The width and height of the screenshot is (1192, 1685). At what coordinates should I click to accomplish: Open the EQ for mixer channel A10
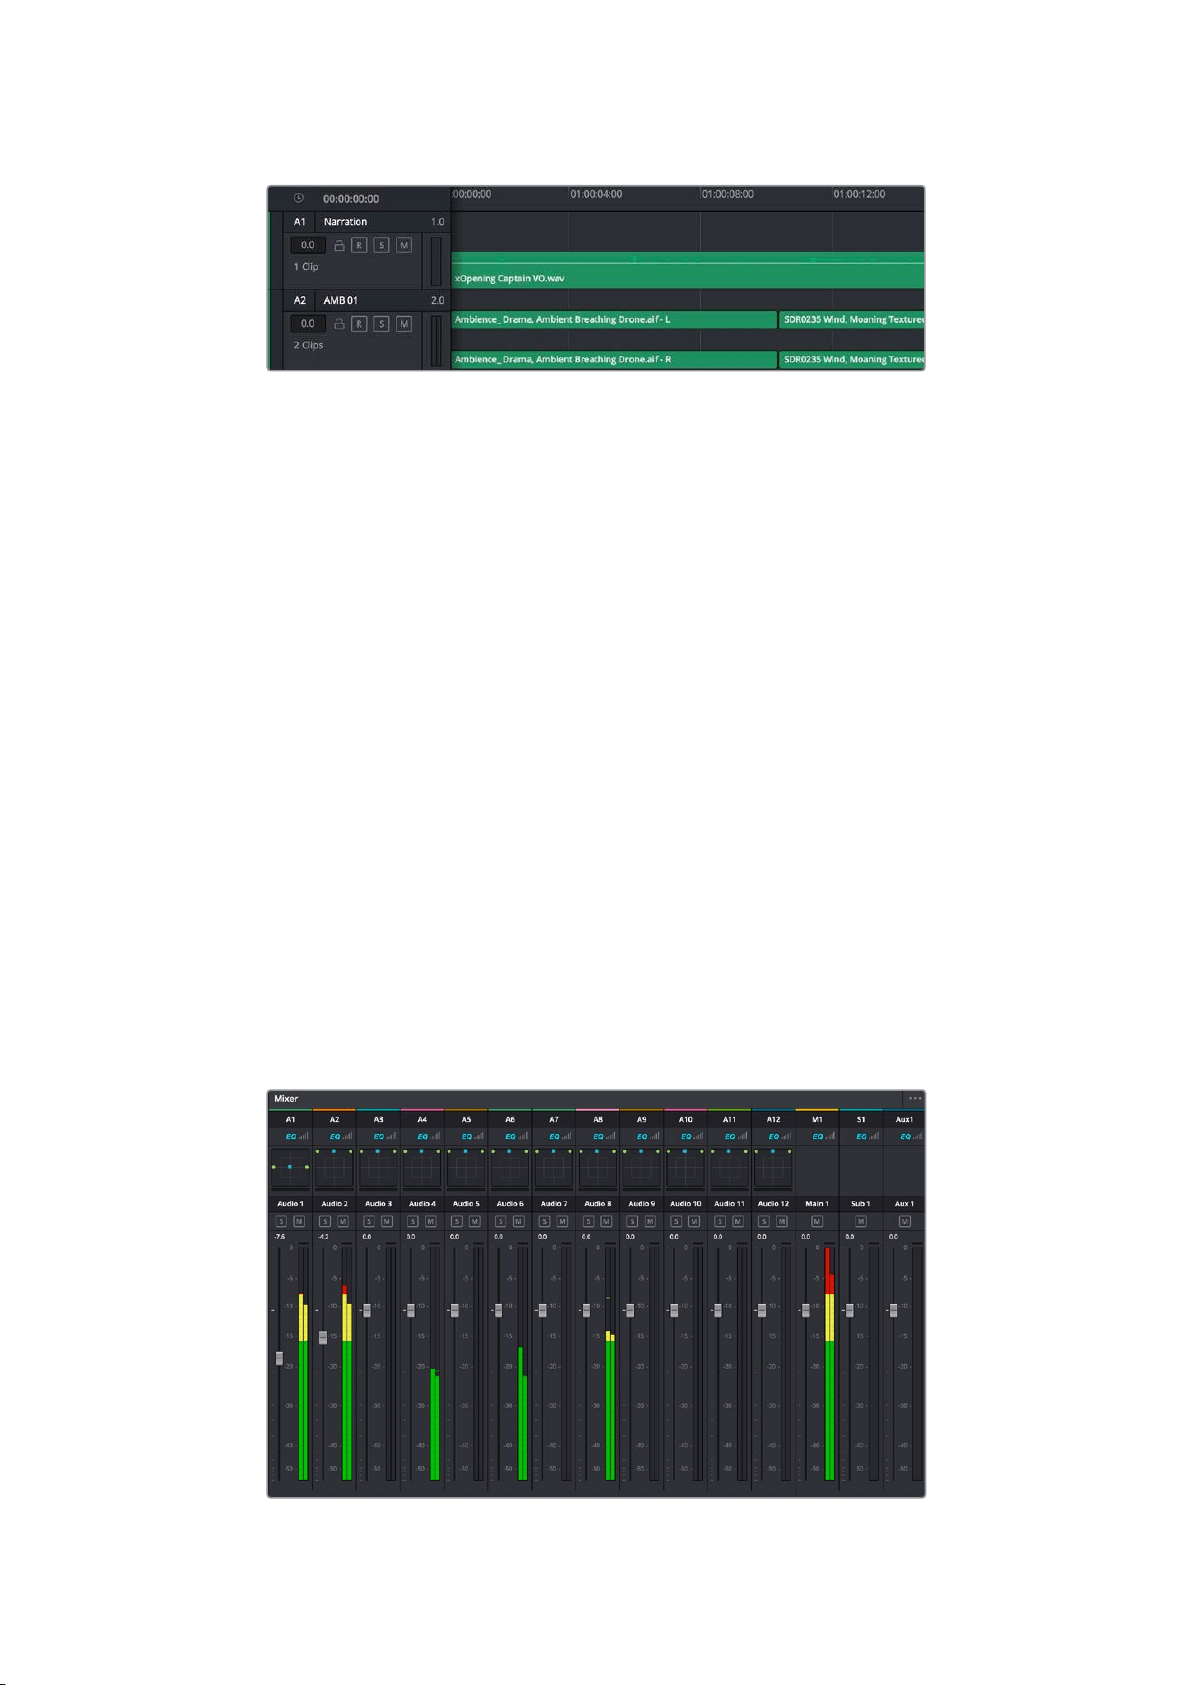coord(686,1136)
